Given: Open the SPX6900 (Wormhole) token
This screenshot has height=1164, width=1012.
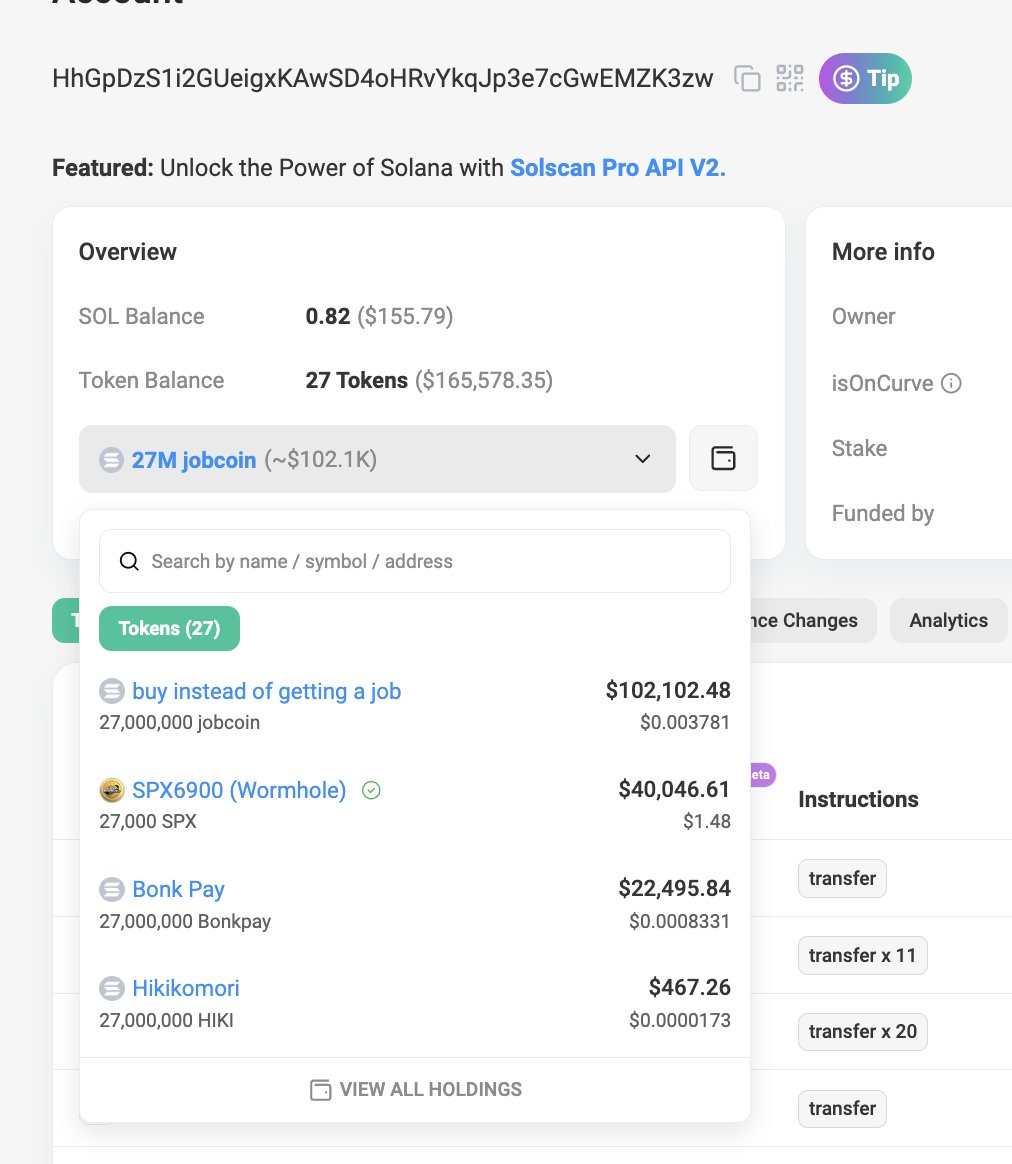Looking at the screenshot, I should 239,790.
